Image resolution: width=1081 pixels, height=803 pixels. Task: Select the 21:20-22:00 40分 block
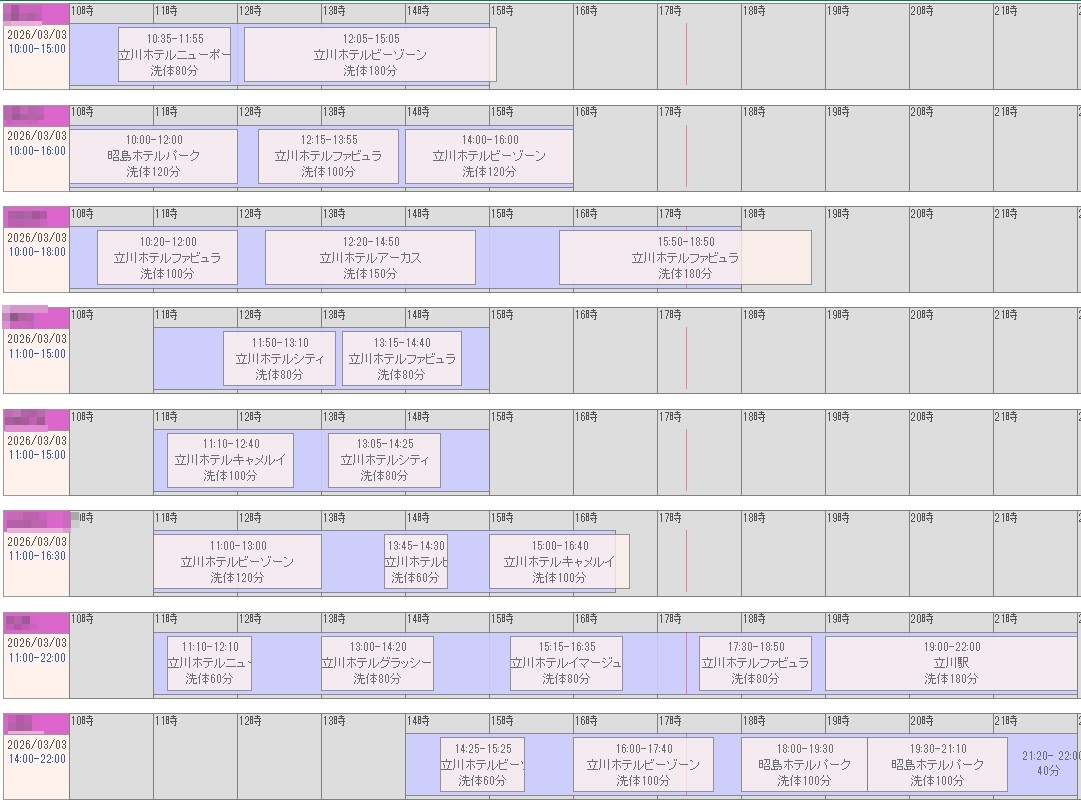pos(1050,763)
